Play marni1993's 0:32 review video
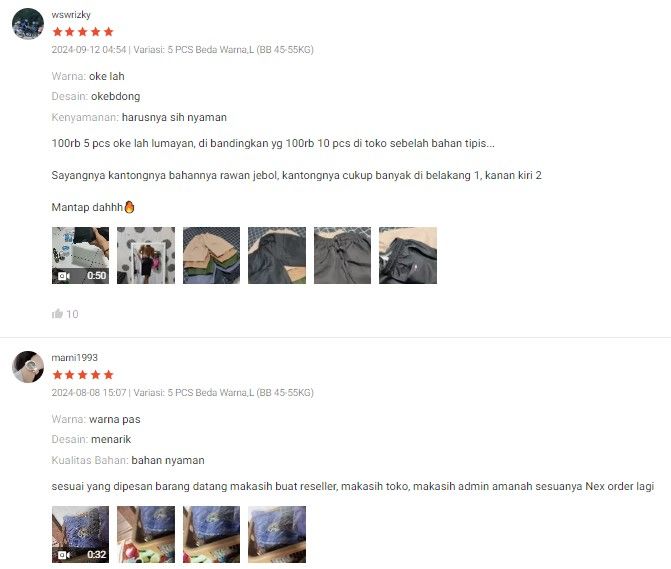671x569 pixels. tap(80, 534)
